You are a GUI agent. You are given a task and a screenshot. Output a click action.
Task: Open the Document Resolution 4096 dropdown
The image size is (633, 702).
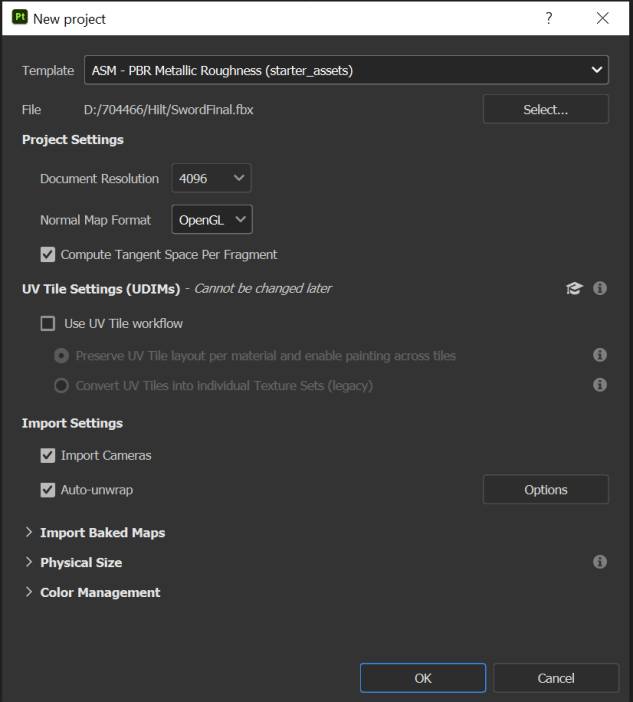coord(211,179)
